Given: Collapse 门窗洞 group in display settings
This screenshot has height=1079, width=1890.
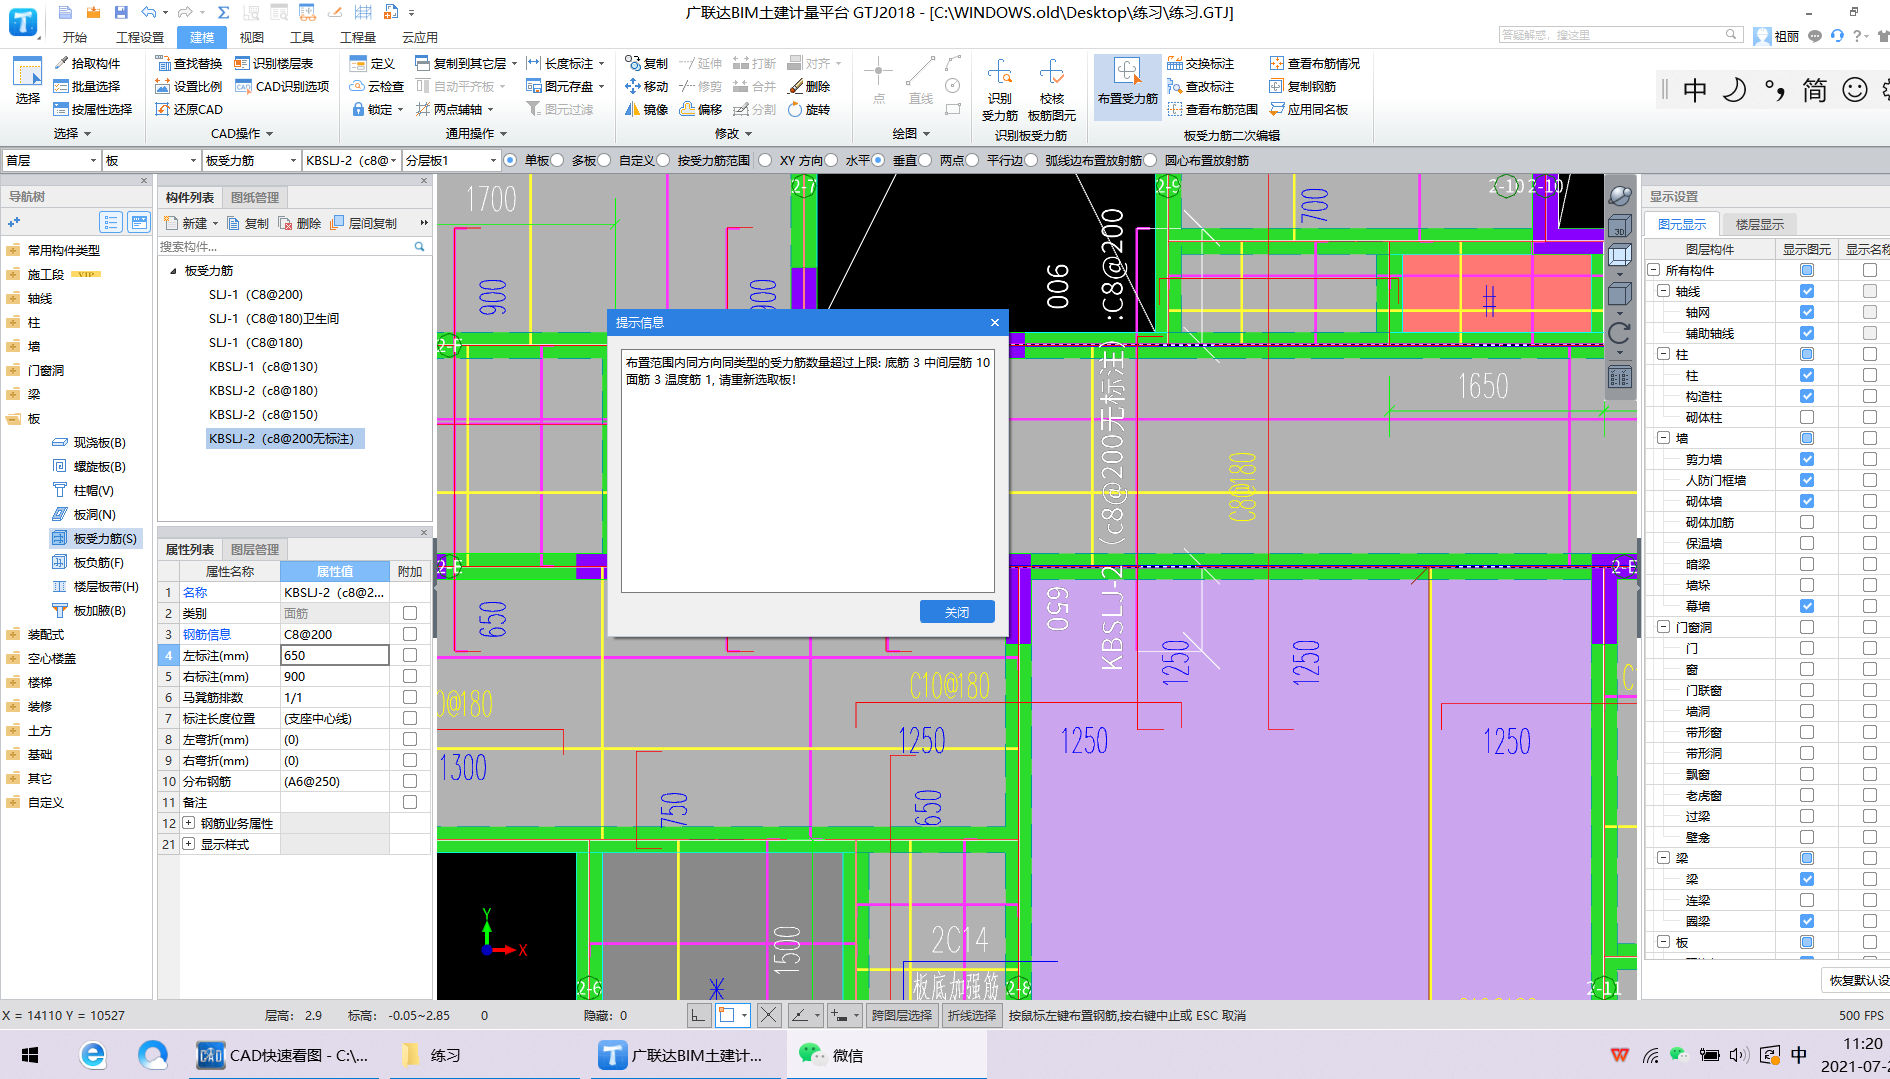Looking at the screenshot, I should [1664, 627].
